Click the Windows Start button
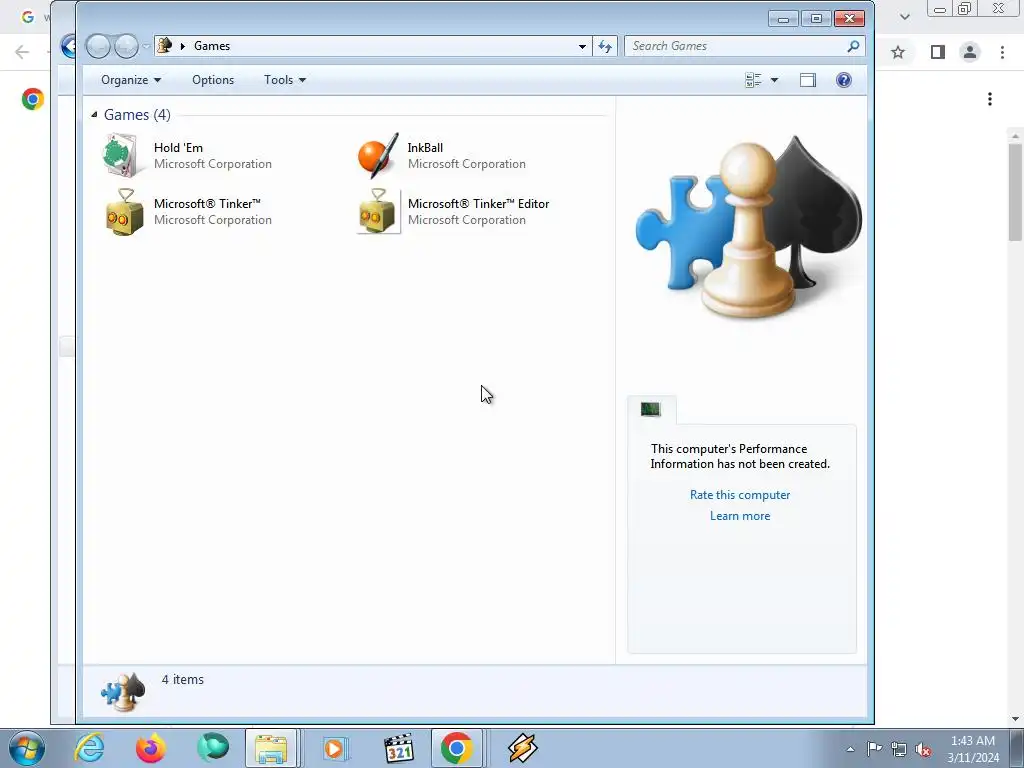The width and height of the screenshot is (1024, 768). tap(27, 748)
